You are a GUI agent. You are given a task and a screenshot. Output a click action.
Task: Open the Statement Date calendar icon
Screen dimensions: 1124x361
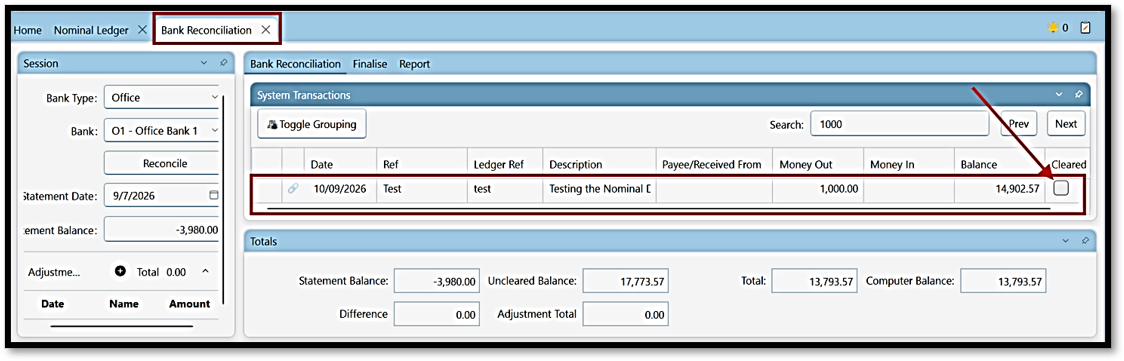(213, 195)
